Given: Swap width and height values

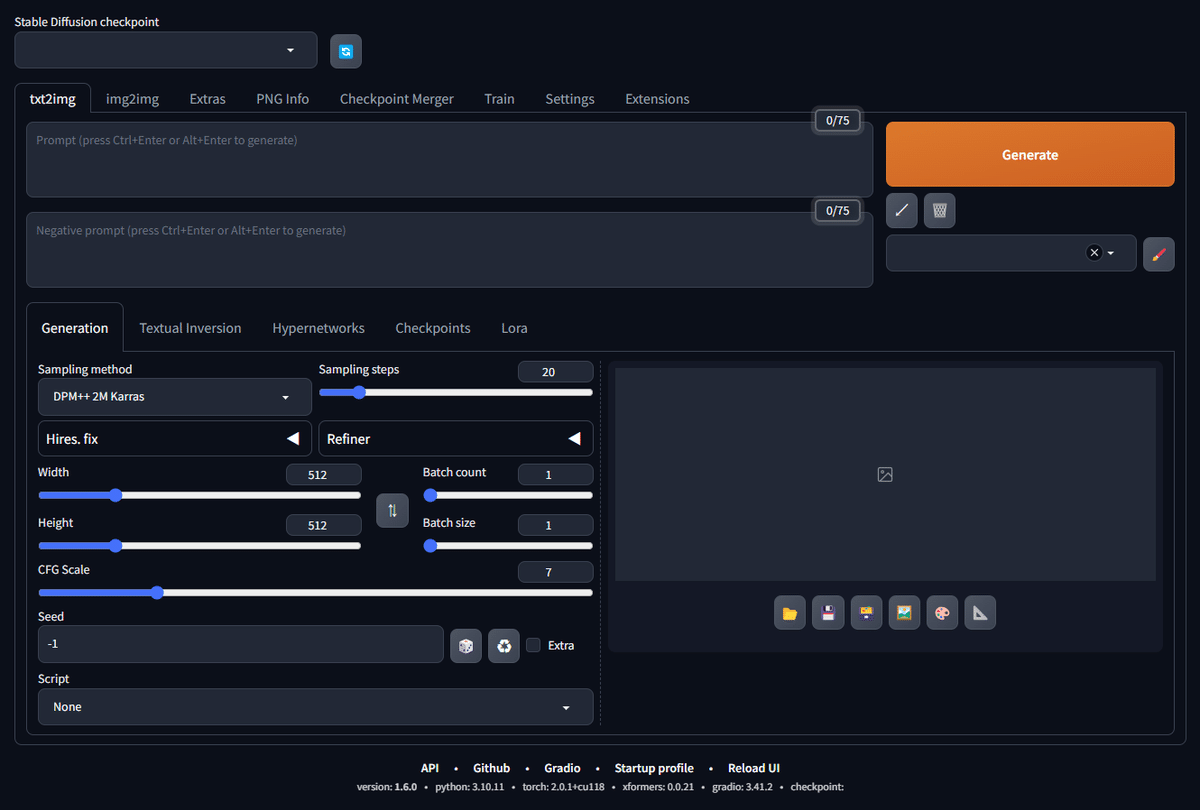Looking at the screenshot, I should (x=392, y=510).
